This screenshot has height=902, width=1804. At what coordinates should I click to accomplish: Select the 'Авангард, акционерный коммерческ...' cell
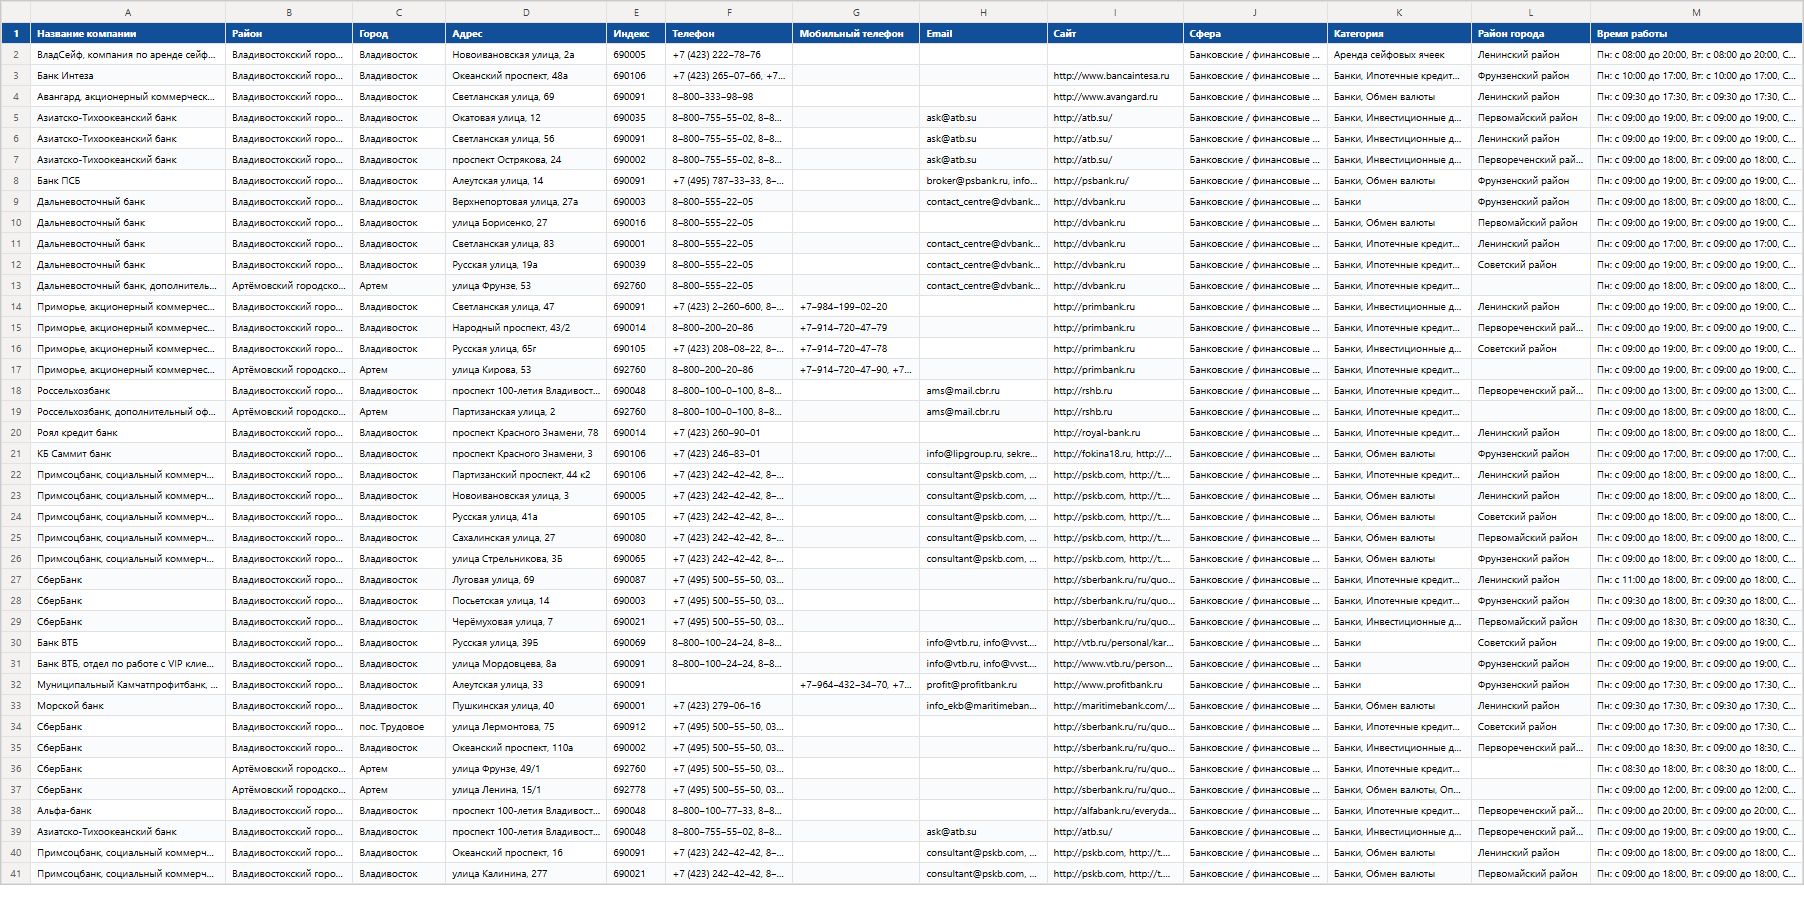[x=128, y=97]
